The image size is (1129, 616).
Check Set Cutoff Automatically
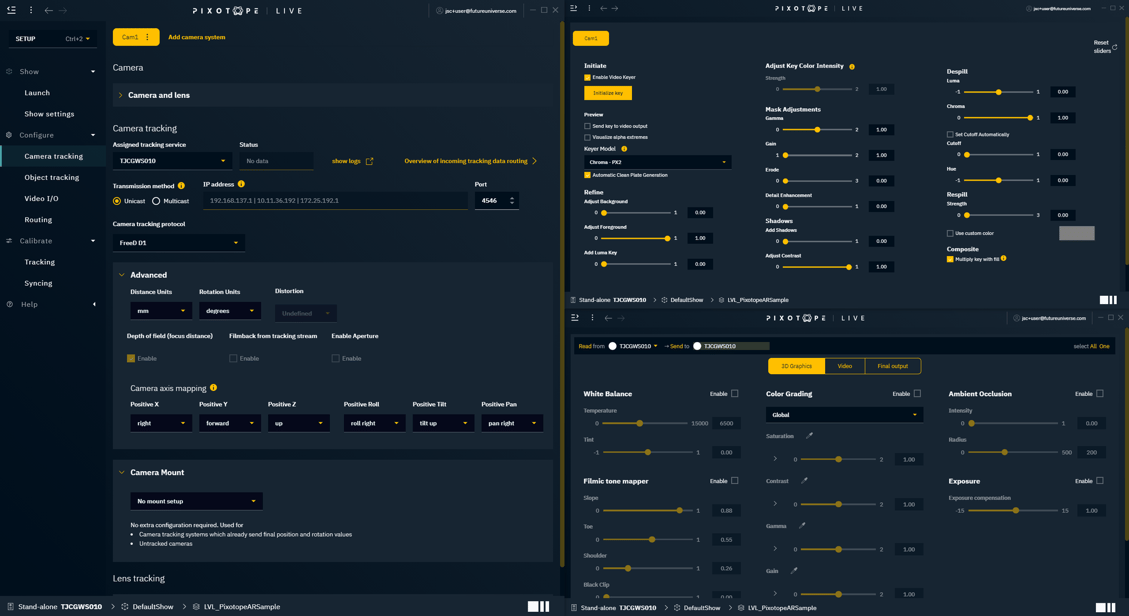click(x=950, y=135)
